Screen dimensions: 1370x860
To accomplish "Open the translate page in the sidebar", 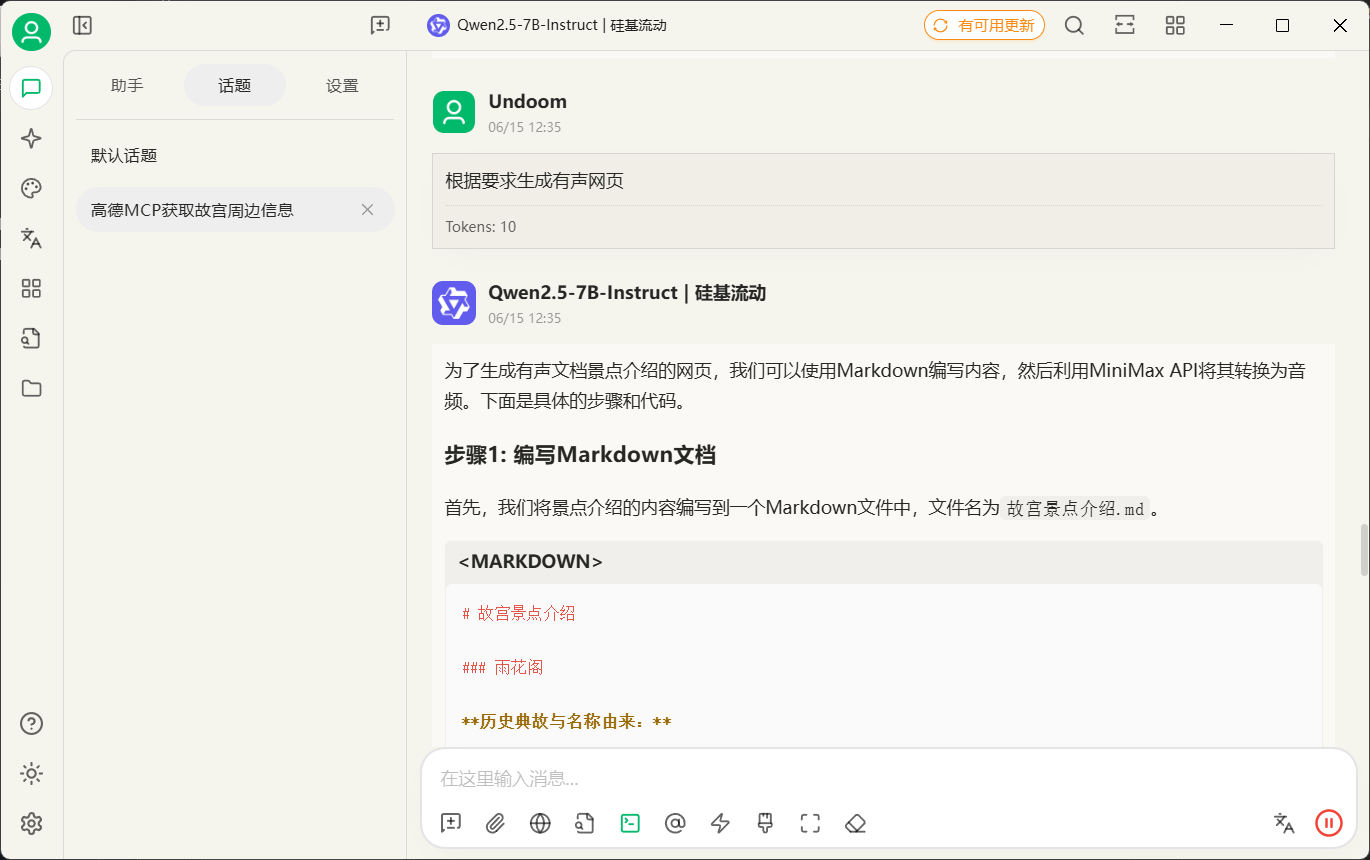I will pyautogui.click(x=31, y=238).
